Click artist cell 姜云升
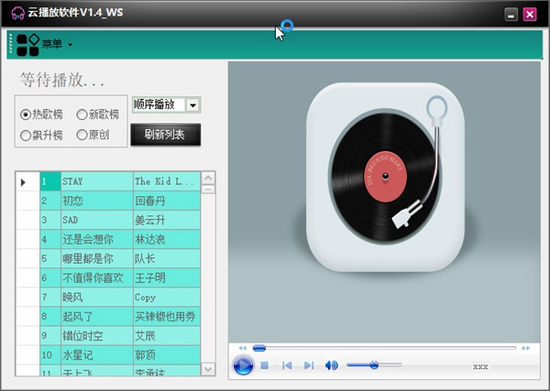Image resolution: width=550 pixels, height=391 pixels. [167, 220]
